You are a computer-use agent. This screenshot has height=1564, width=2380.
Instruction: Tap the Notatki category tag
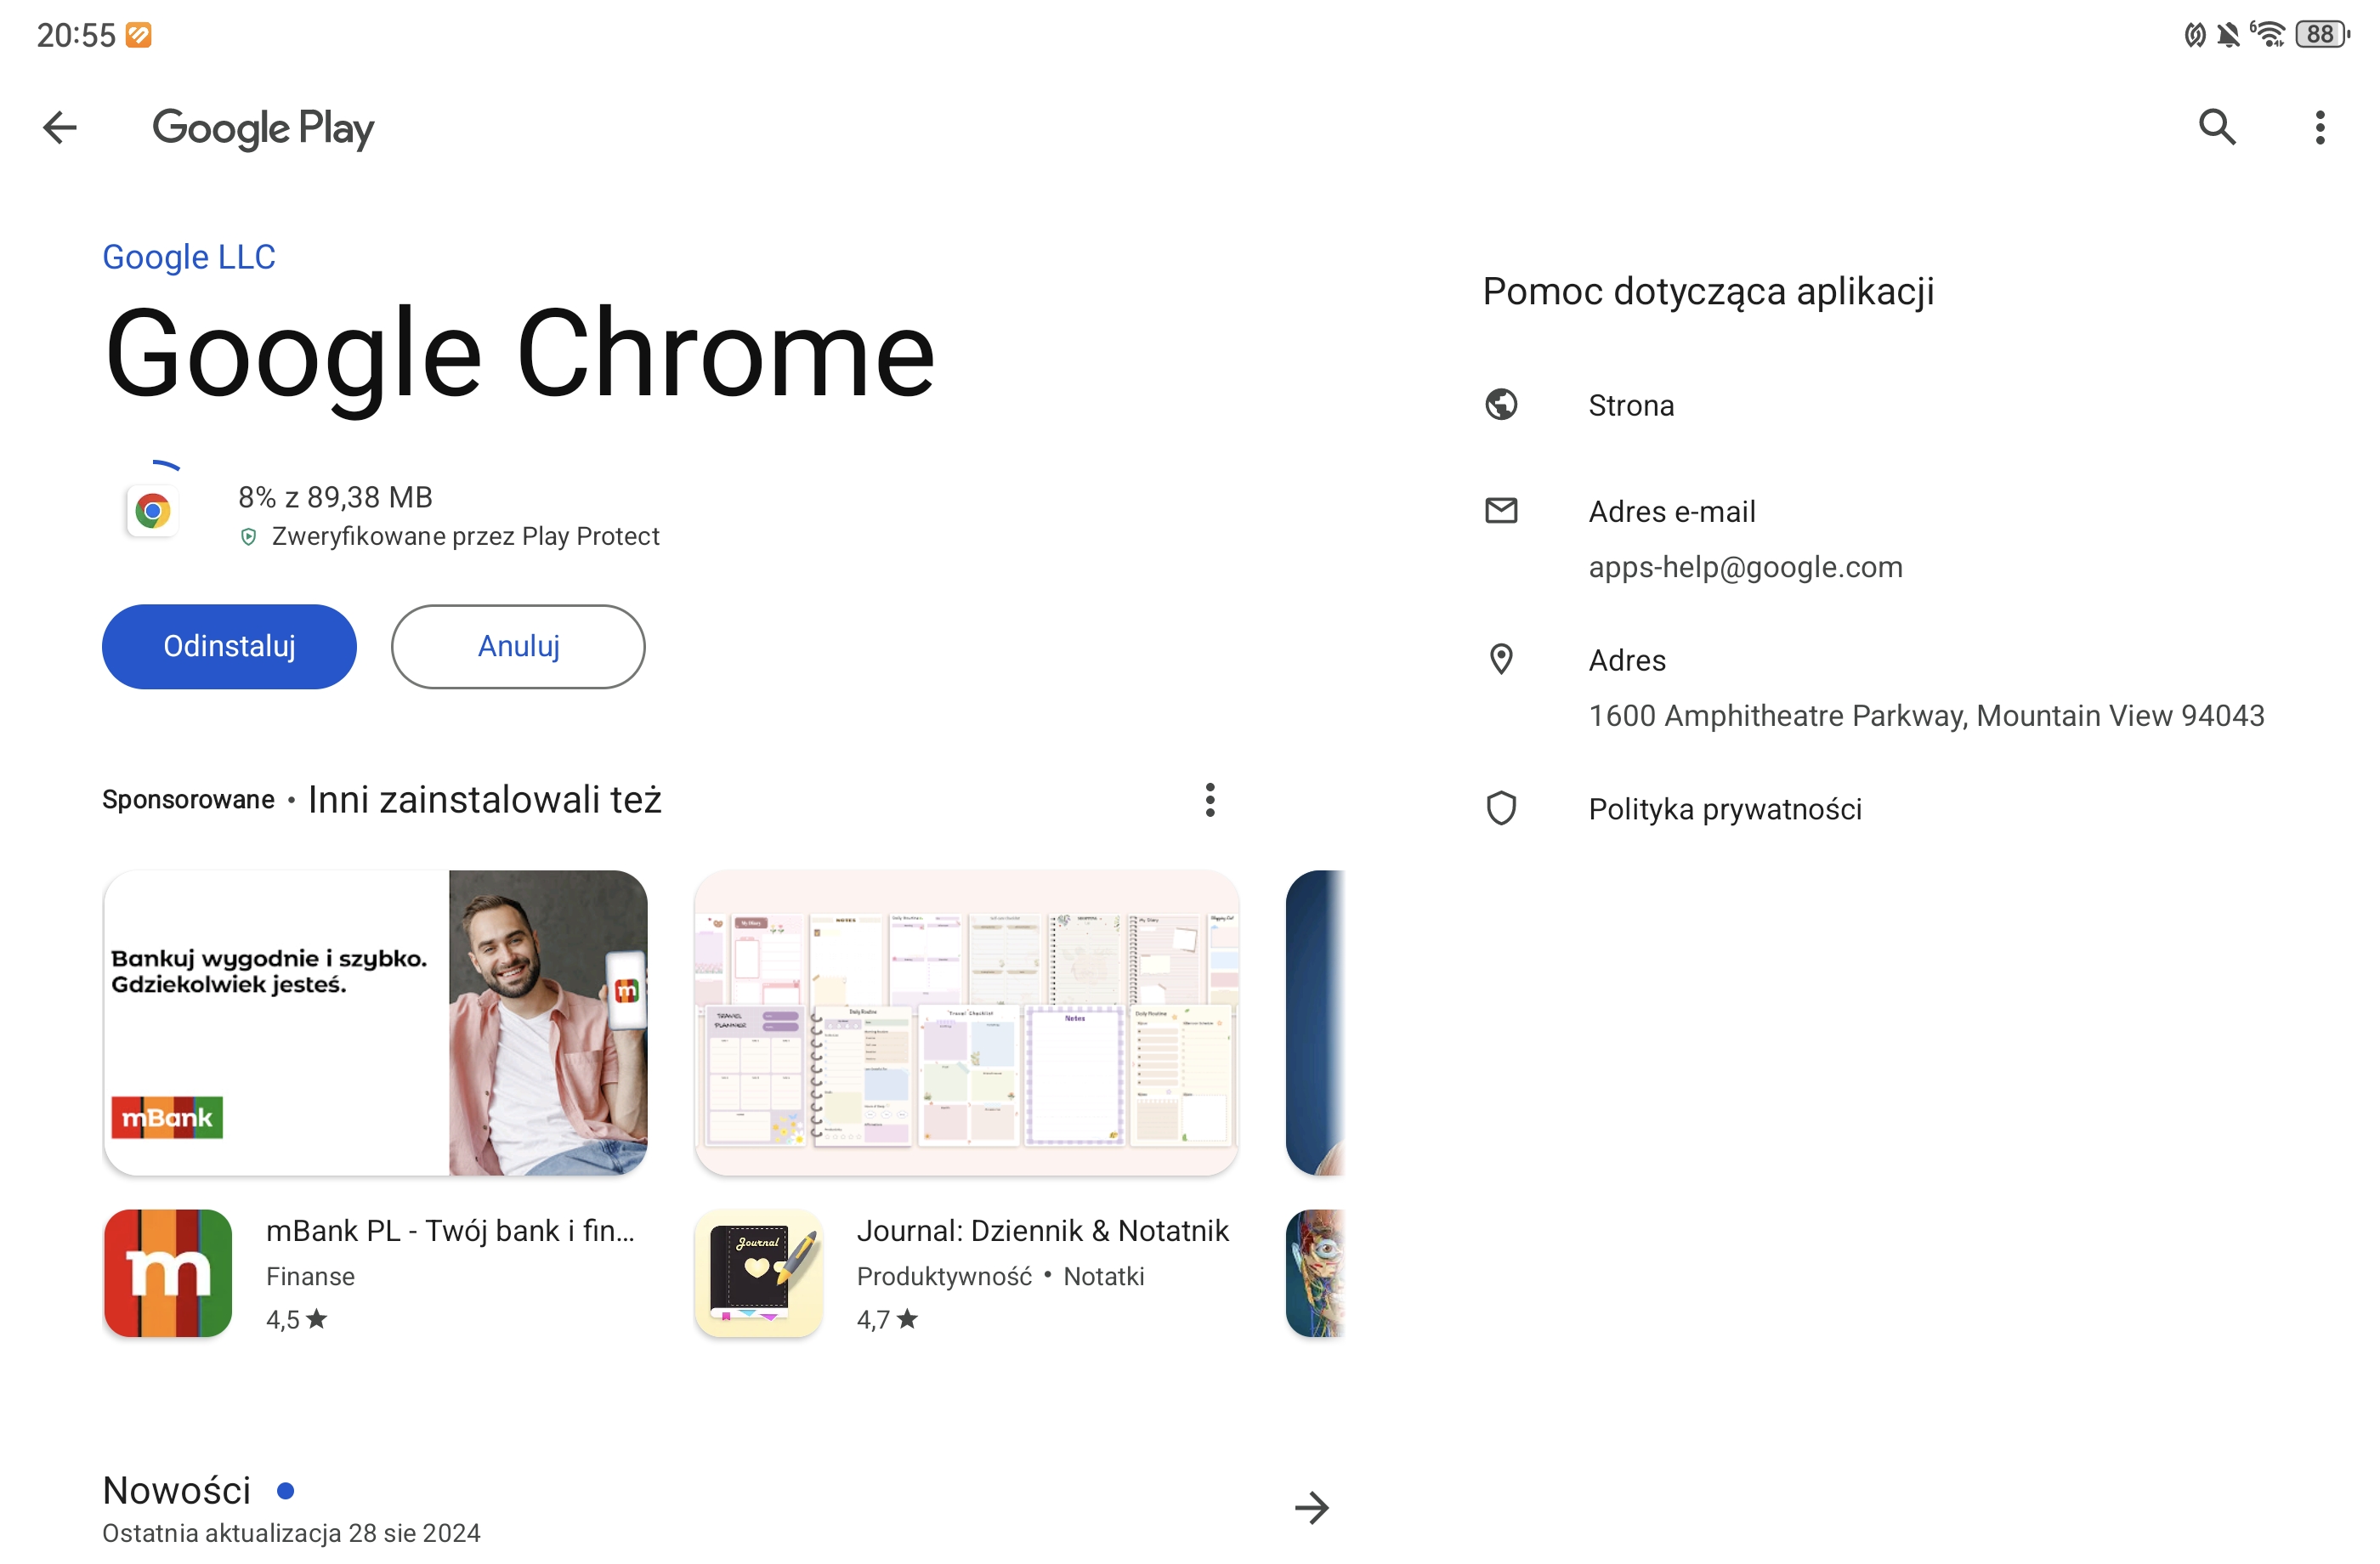(1104, 1276)
